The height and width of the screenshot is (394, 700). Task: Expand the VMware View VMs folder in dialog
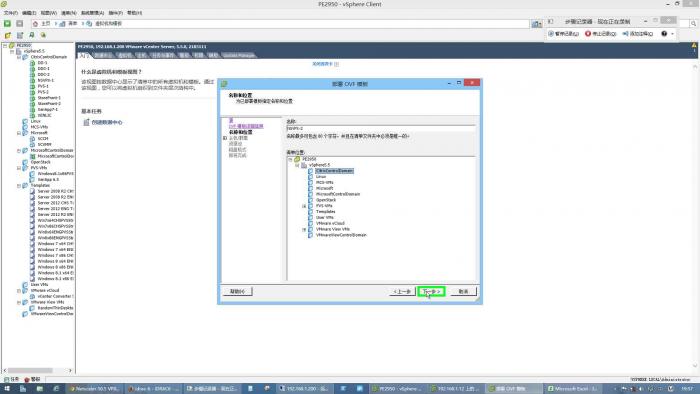coord(304,229)
